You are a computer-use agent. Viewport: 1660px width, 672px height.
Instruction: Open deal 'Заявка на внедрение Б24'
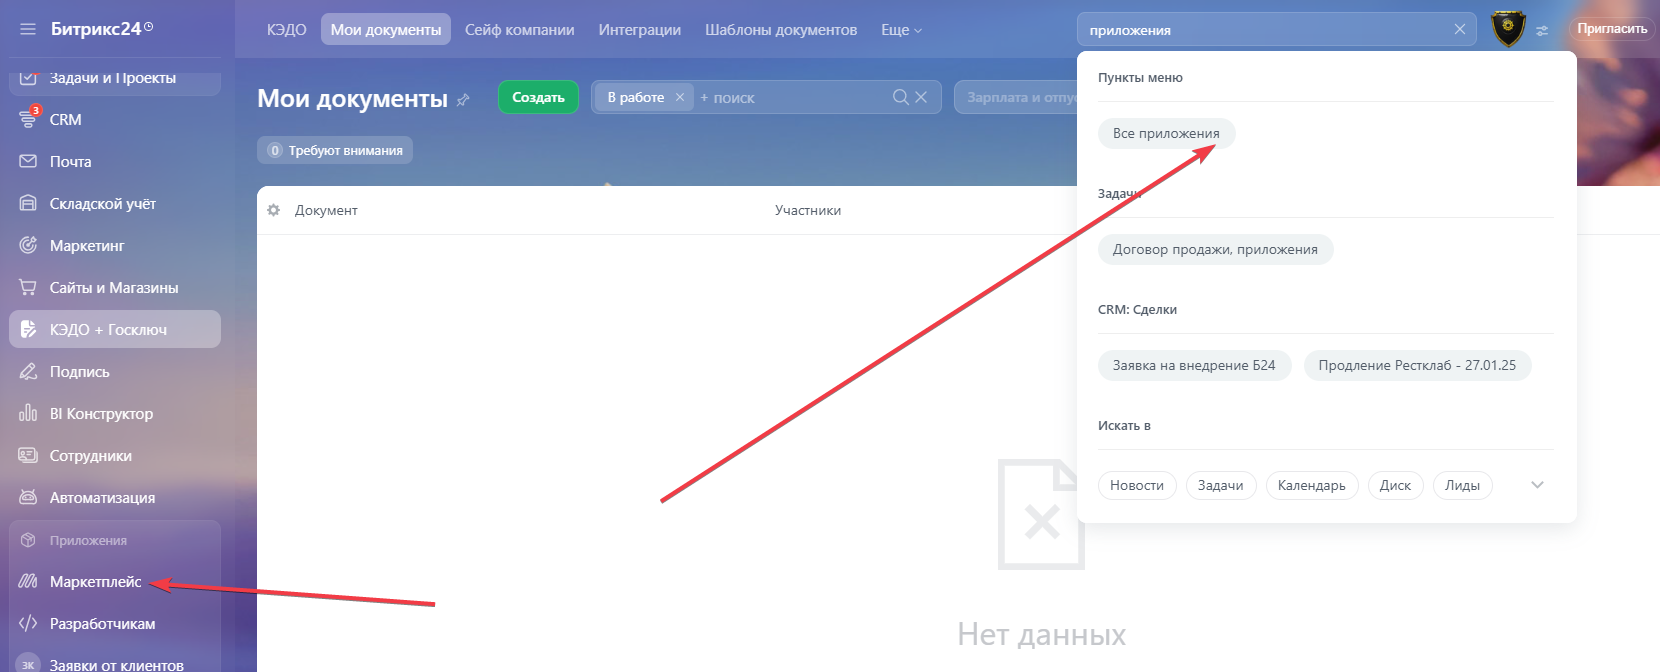point(1194,365)
